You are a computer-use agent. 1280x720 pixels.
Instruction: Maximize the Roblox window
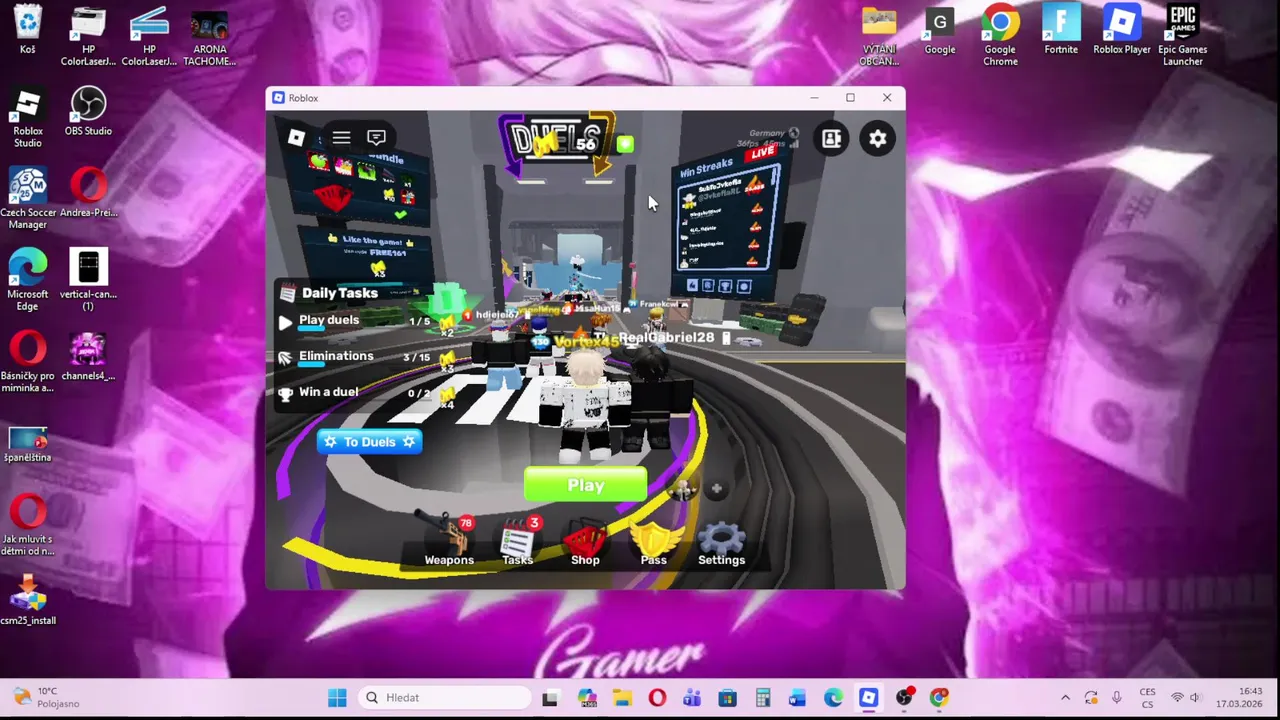[x=850, y=98]
